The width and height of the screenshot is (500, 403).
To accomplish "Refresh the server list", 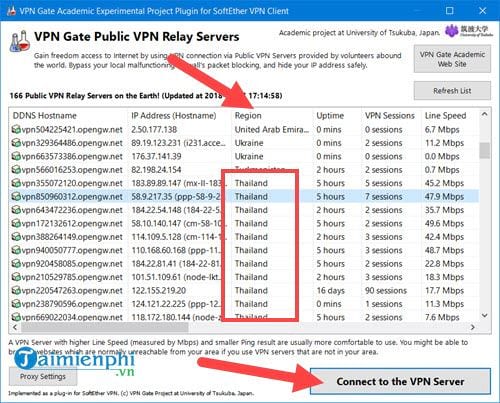I will [452, 90].
